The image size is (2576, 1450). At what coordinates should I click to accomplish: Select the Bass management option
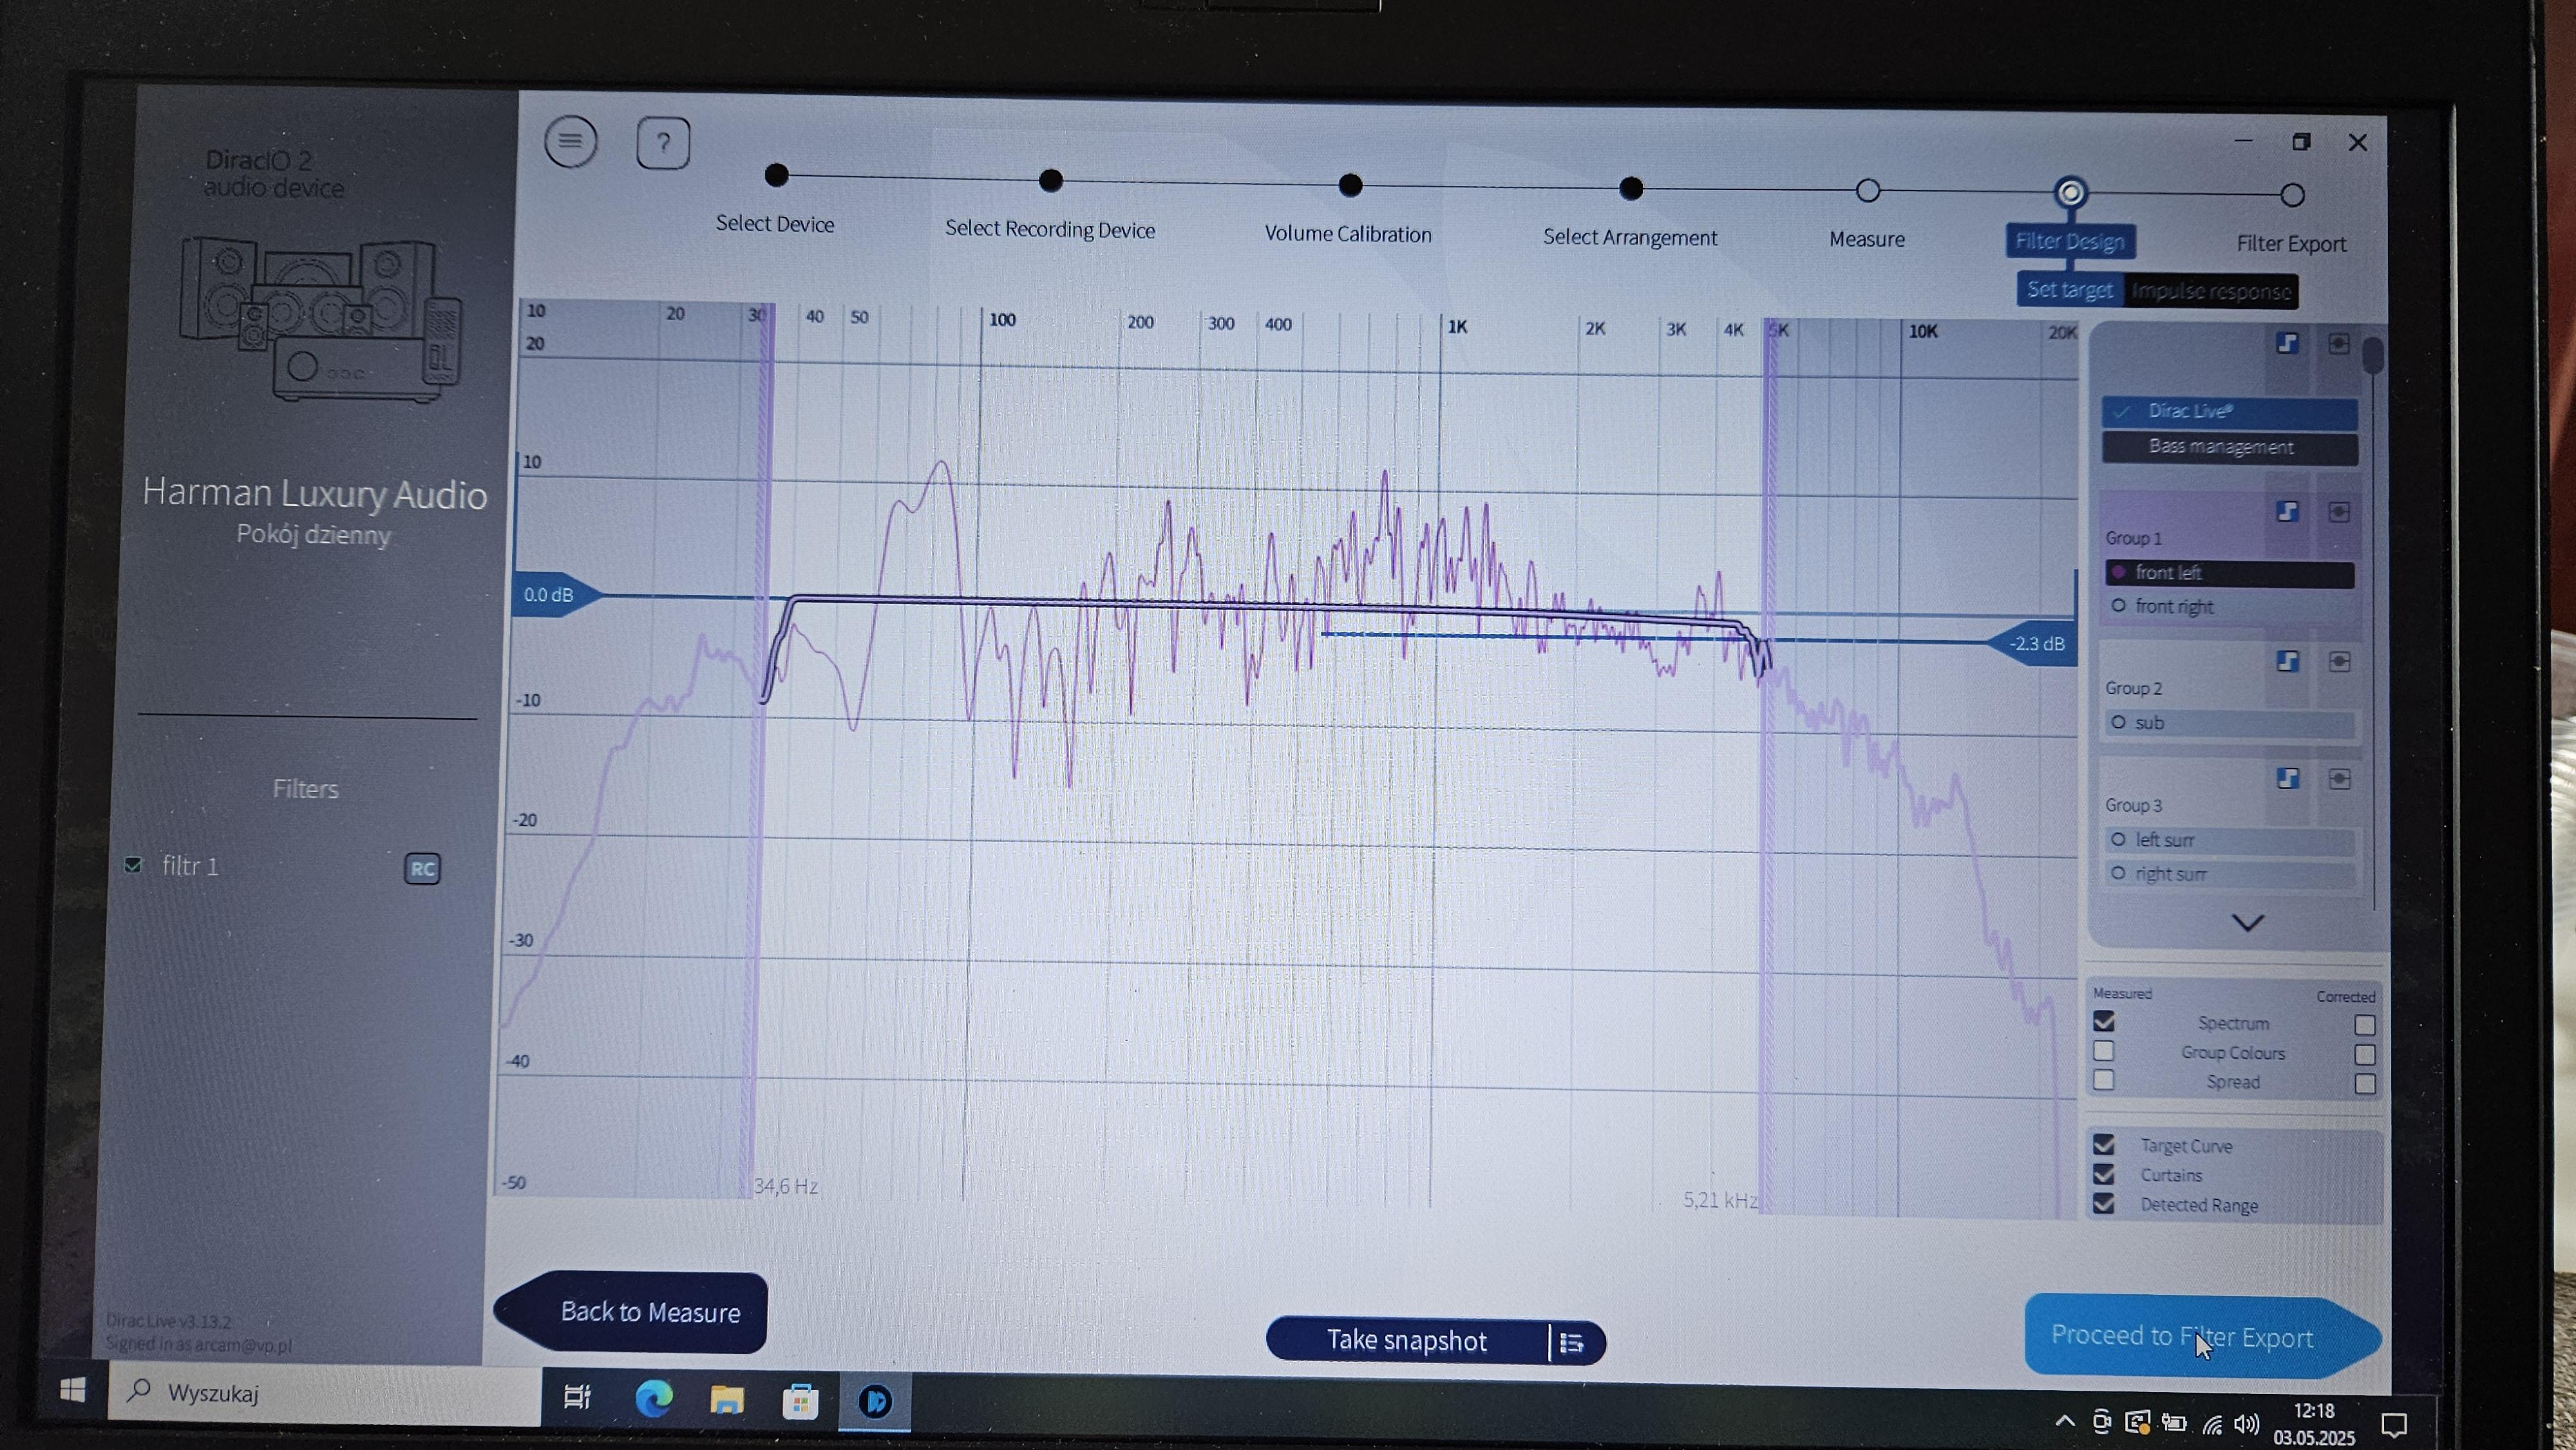pyautogui.click(x=2230, y=447)
